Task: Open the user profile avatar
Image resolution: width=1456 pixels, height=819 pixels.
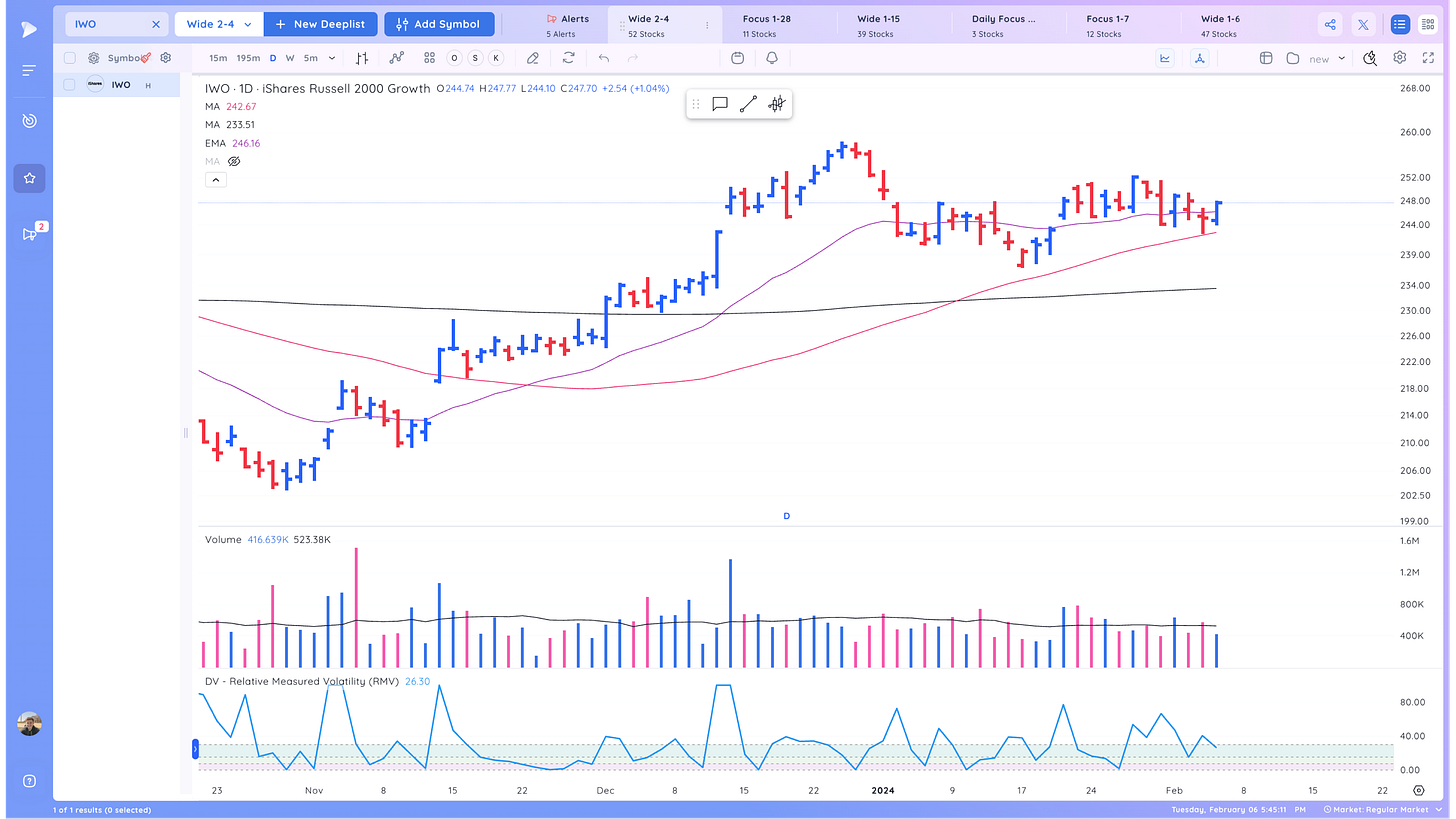Action: tap(29, 724)
